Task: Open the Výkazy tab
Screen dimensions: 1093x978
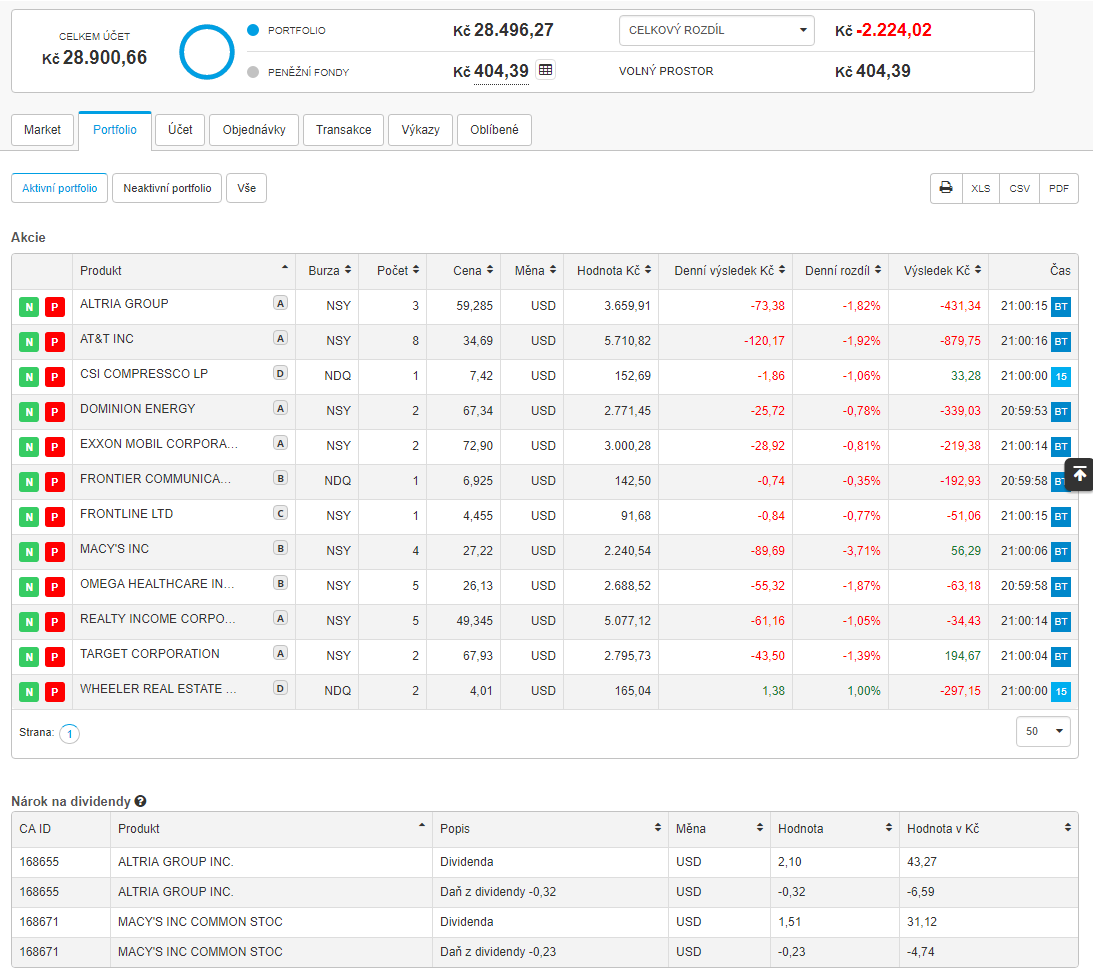Action: pyautogui.click(x=420, y=130)
